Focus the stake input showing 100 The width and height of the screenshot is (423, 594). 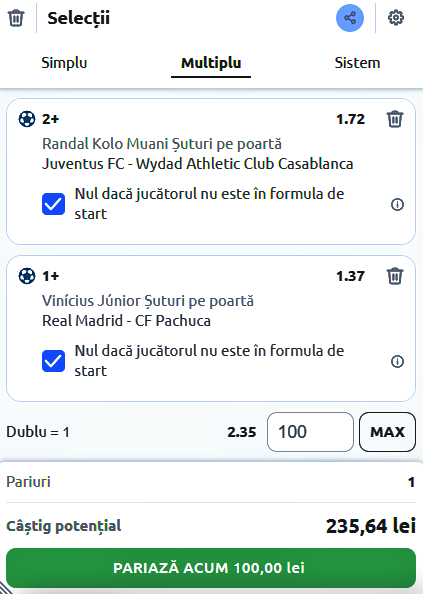(x=310, y=432)
